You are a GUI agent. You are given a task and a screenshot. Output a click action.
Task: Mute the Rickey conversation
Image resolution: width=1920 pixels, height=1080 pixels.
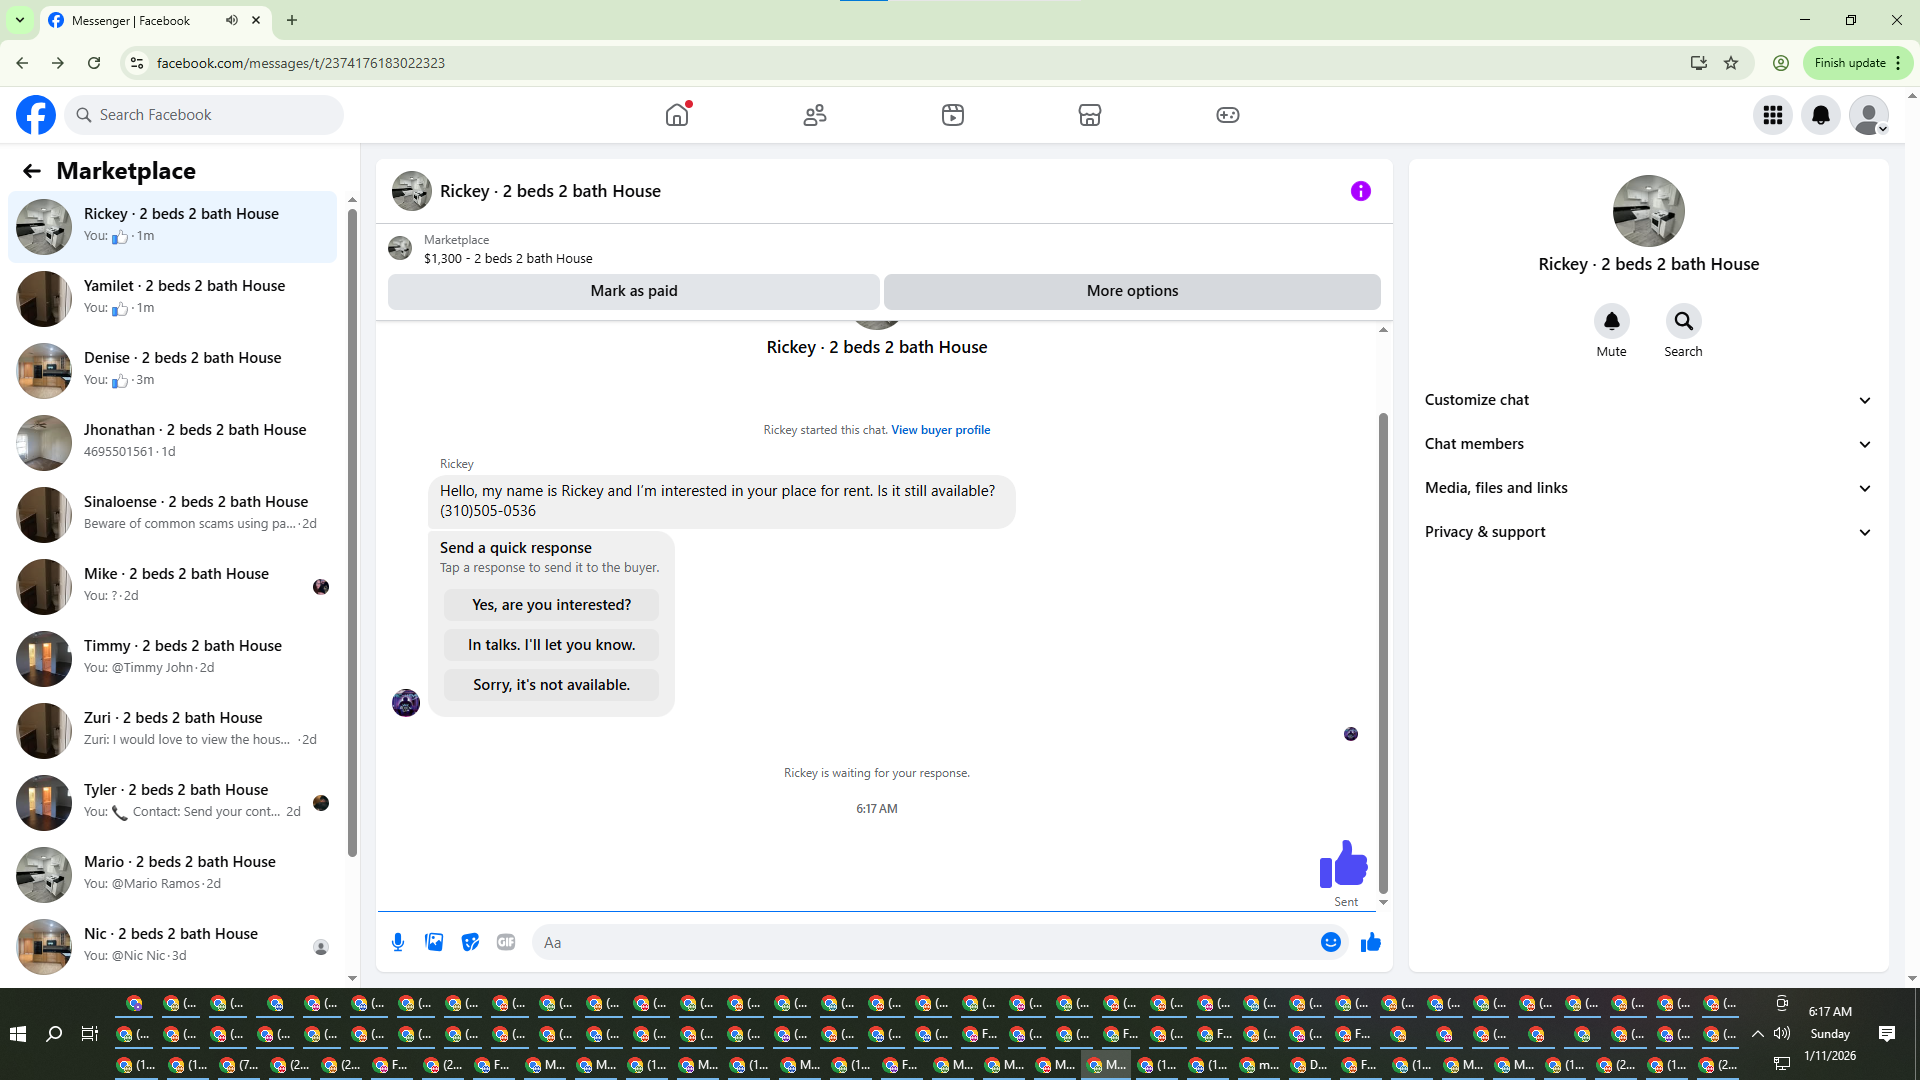1612,321
